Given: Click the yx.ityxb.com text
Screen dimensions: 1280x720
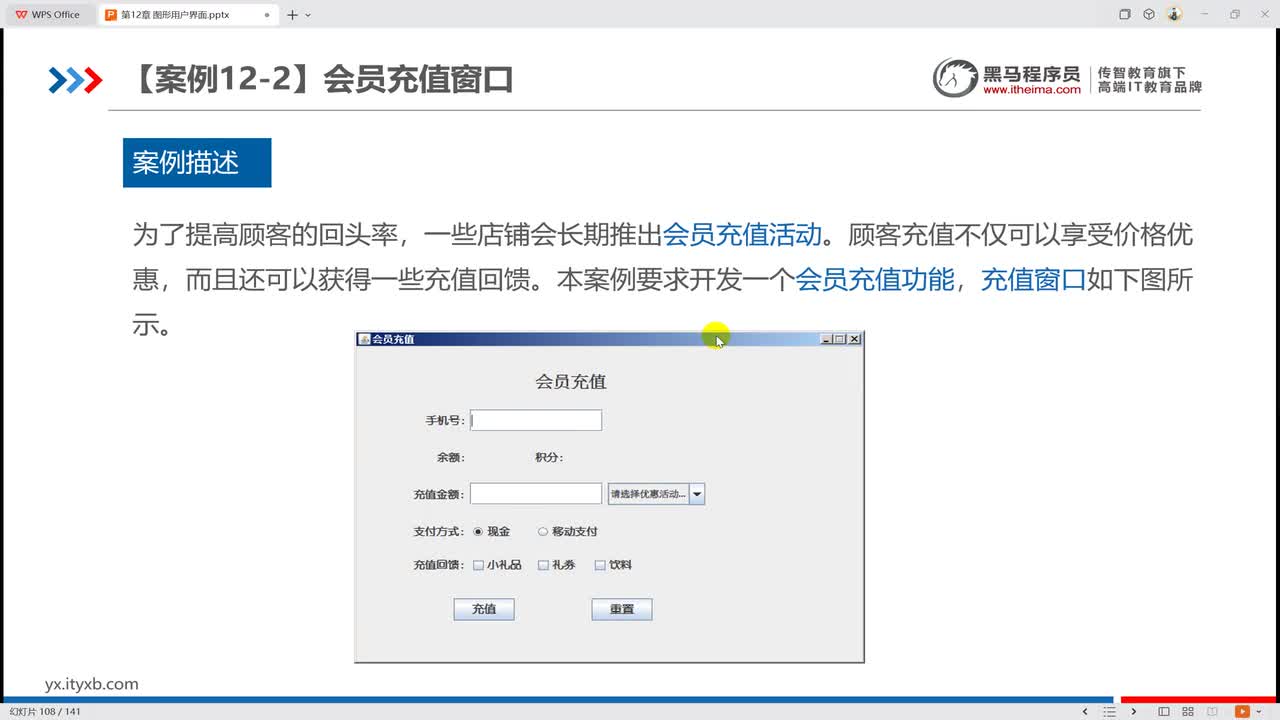Looking at the screenshot, I should (x=92, y=684).
